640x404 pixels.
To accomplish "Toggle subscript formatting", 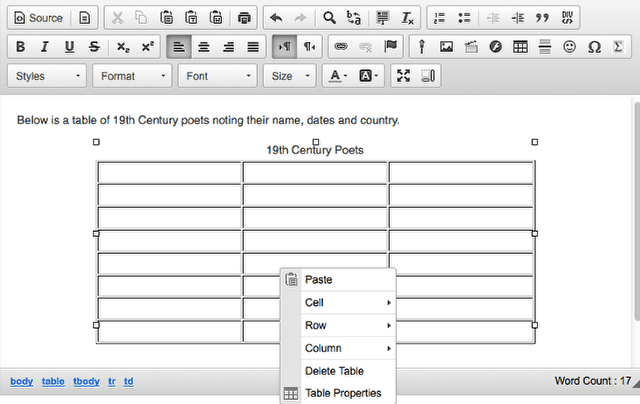I will click(x=123, y=47).
